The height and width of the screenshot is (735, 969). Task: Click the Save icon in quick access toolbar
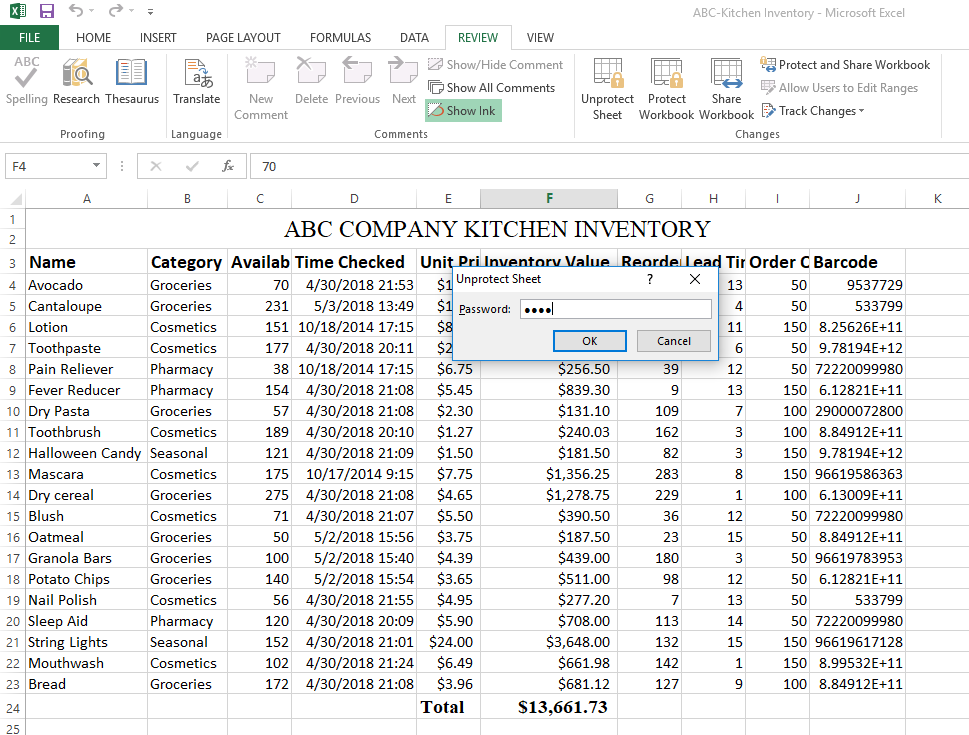[46, 12]
